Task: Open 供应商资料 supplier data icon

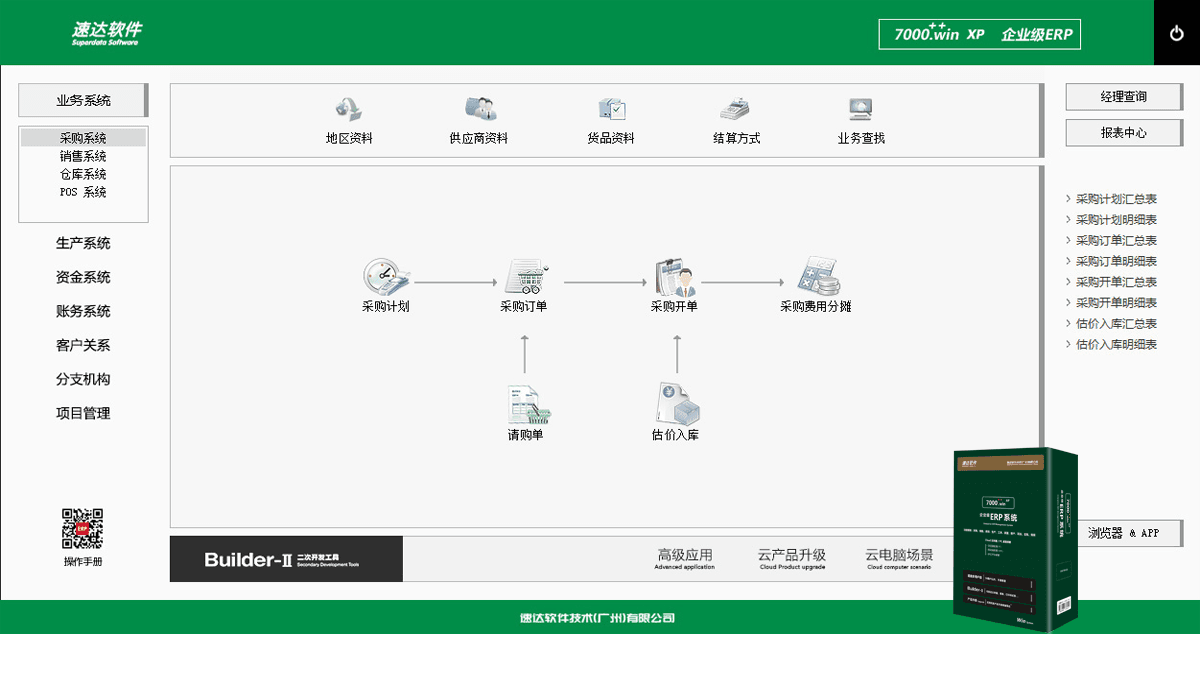Action: coord(479,110)
